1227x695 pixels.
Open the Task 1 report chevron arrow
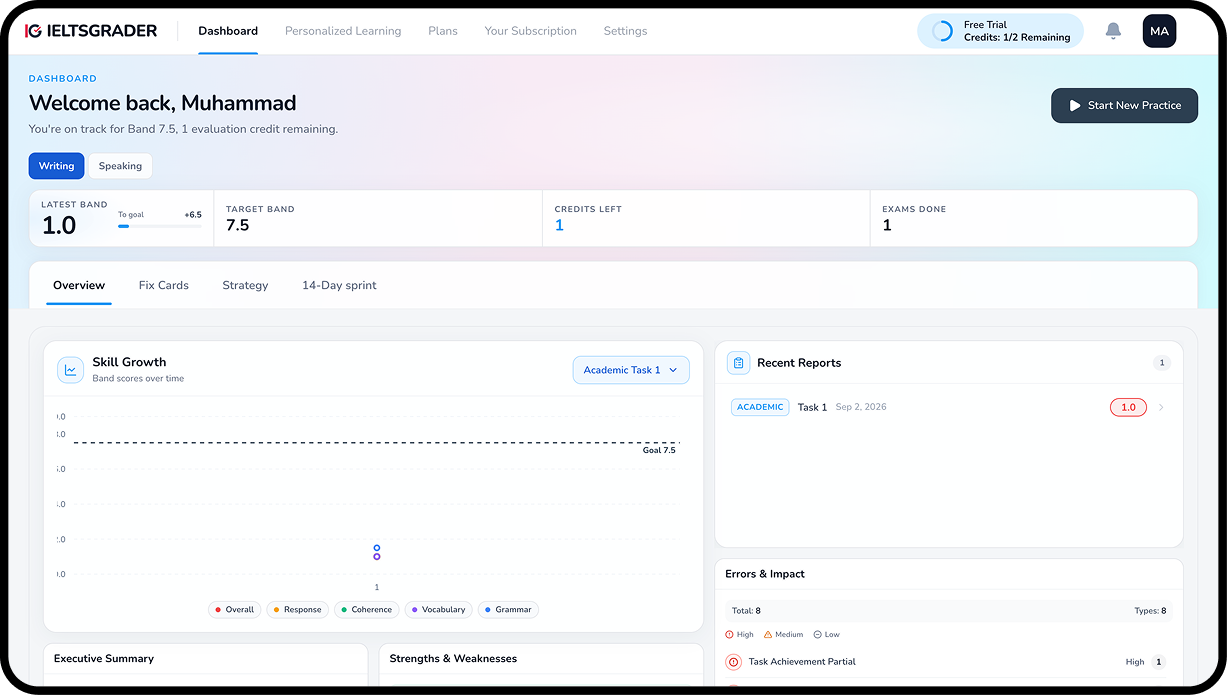pos(1161,407)
